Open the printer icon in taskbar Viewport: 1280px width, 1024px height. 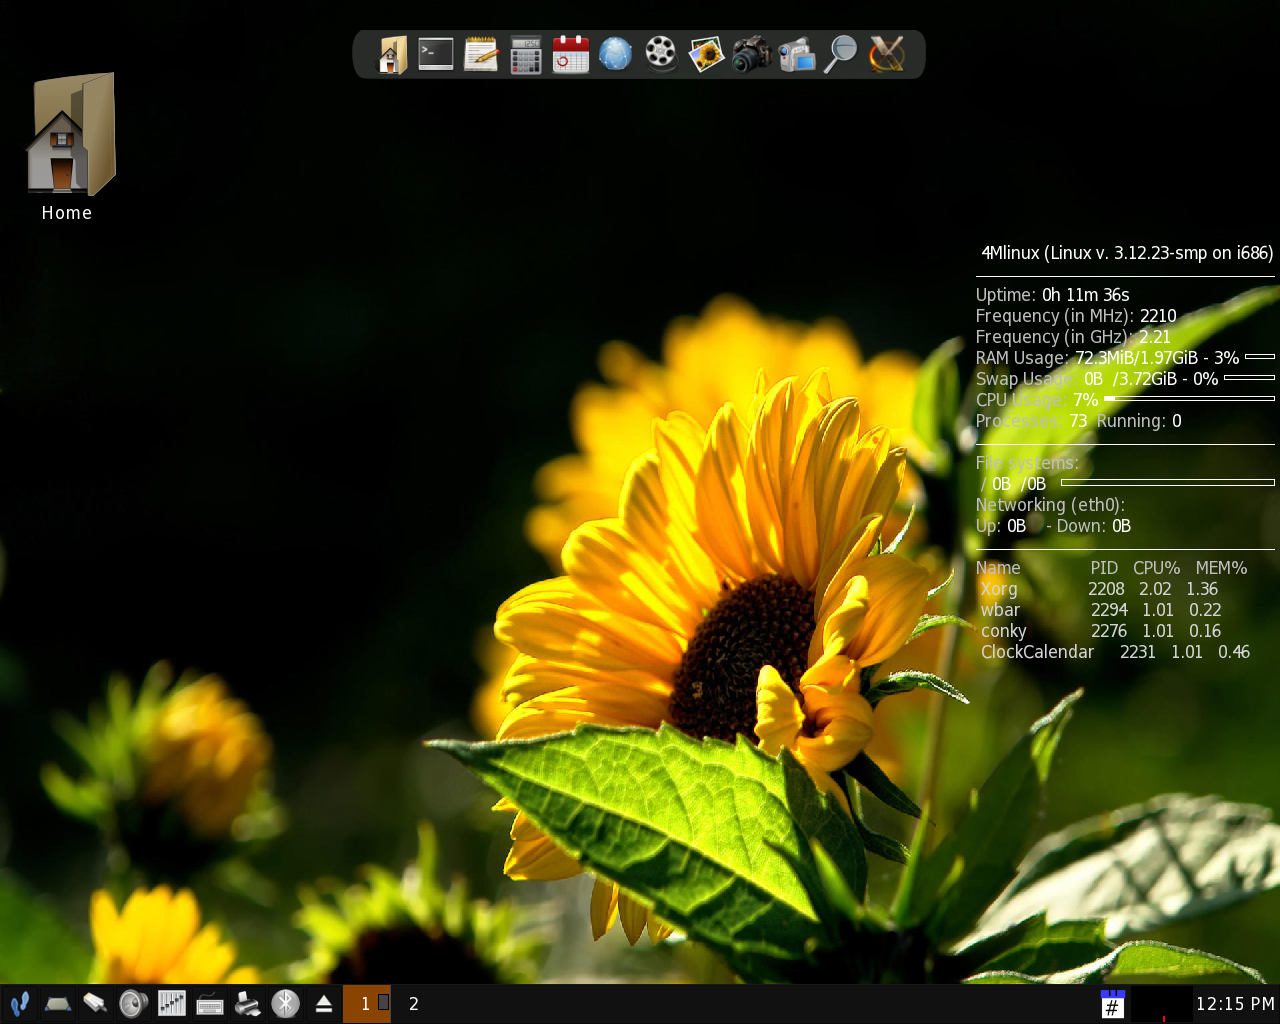pos(248,1003)
